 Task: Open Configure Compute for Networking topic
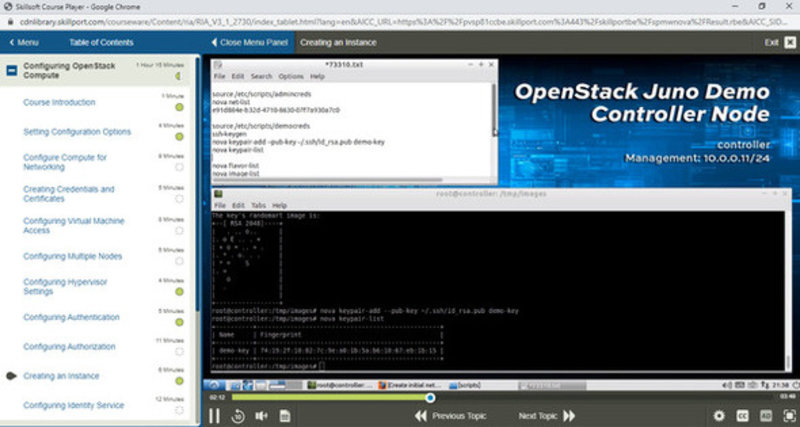pos(65,162)
